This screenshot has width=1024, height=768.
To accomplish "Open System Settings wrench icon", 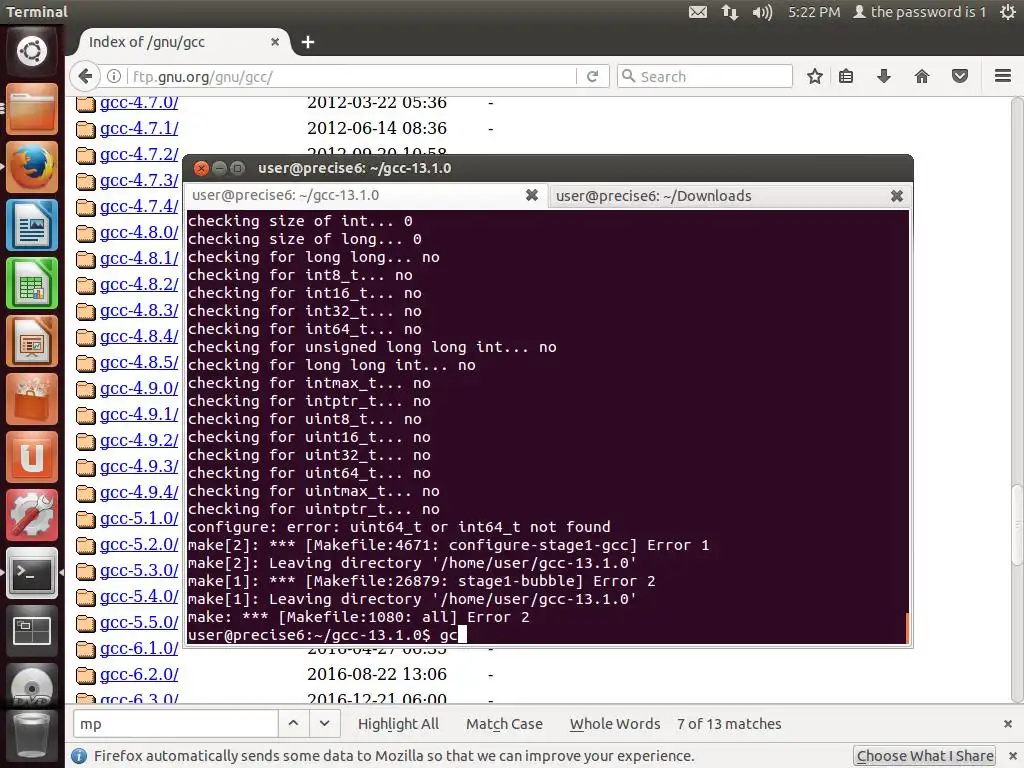I will [31, 515].
